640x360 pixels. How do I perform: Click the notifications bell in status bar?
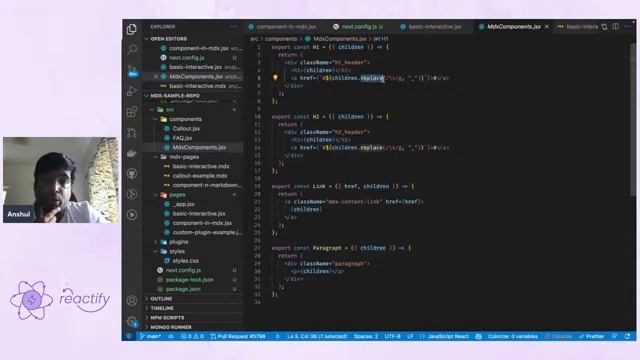pos(627,336)
